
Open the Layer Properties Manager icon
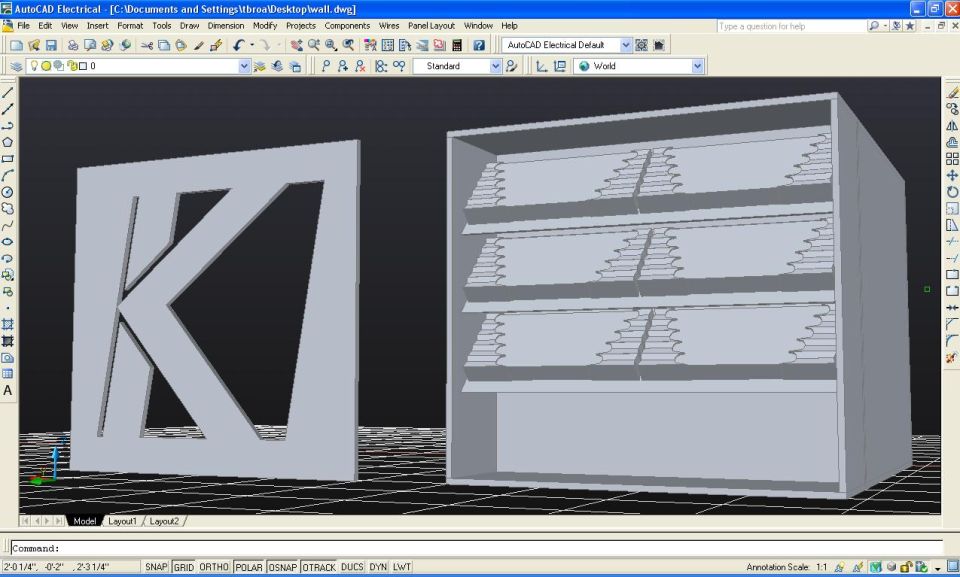click(x=16, y=66)
